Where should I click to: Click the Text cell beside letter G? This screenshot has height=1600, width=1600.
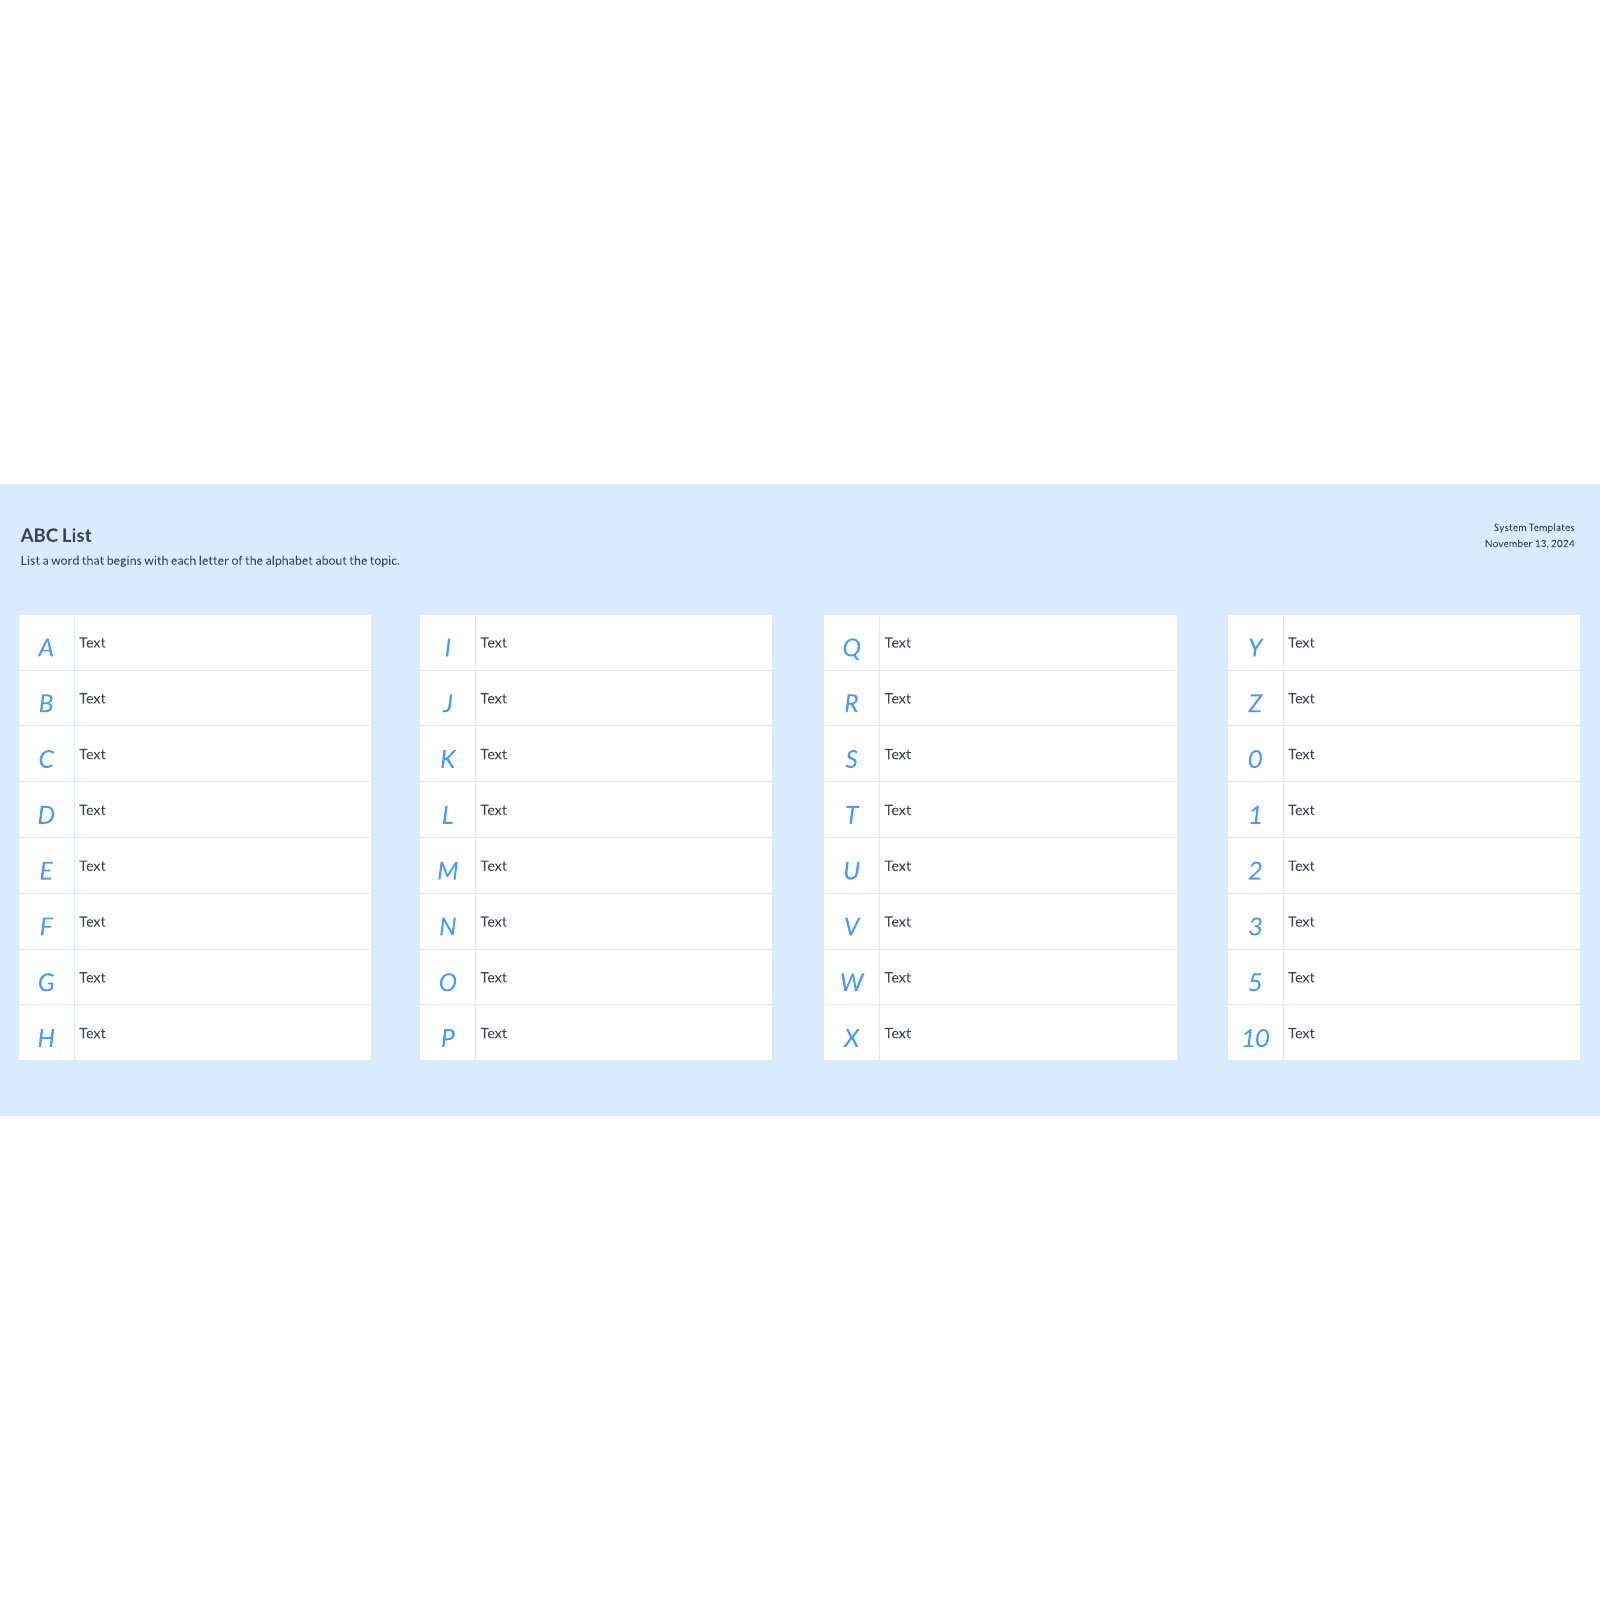click(x=223, y=977)
